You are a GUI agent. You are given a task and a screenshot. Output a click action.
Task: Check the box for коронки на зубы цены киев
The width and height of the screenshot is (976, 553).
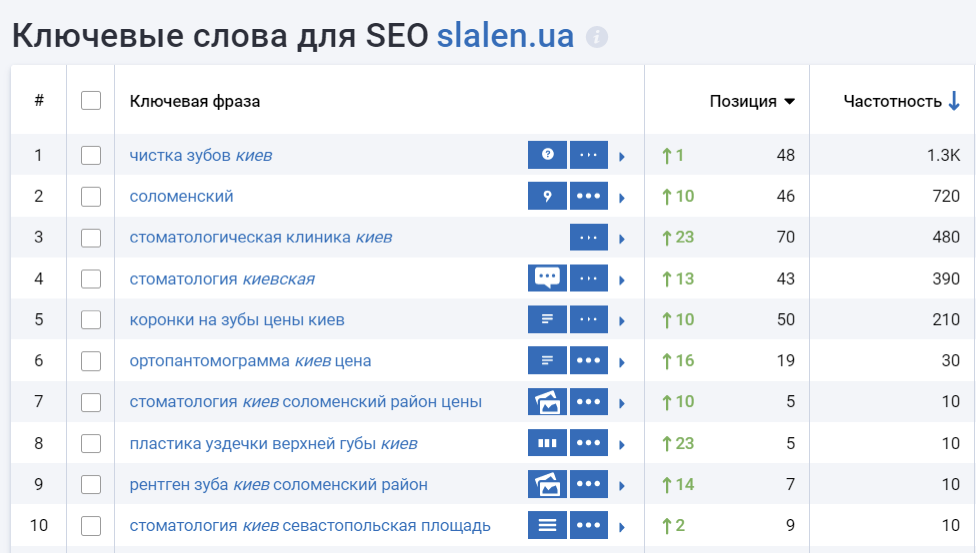91,319
